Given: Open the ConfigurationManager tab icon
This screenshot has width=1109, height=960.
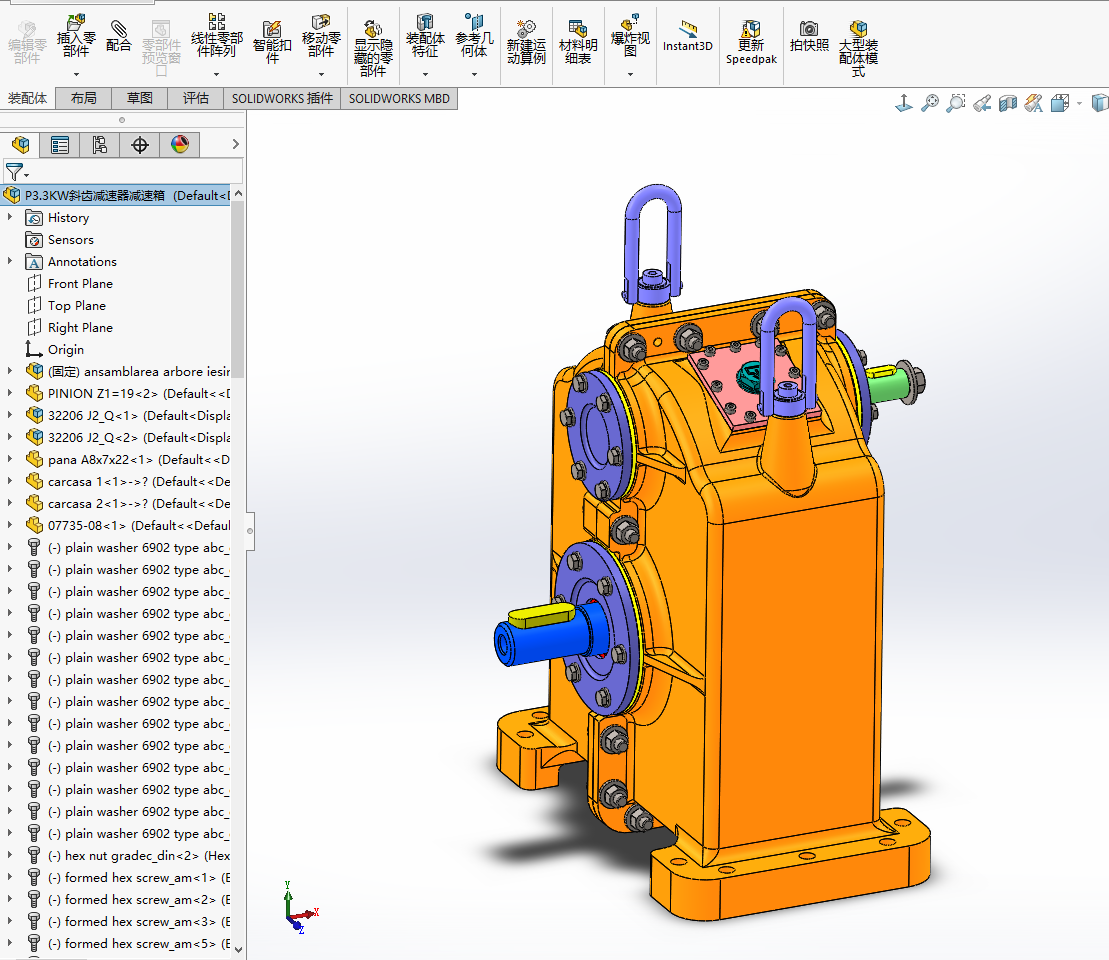Looking at the screenshot, I should coord(100,145).
